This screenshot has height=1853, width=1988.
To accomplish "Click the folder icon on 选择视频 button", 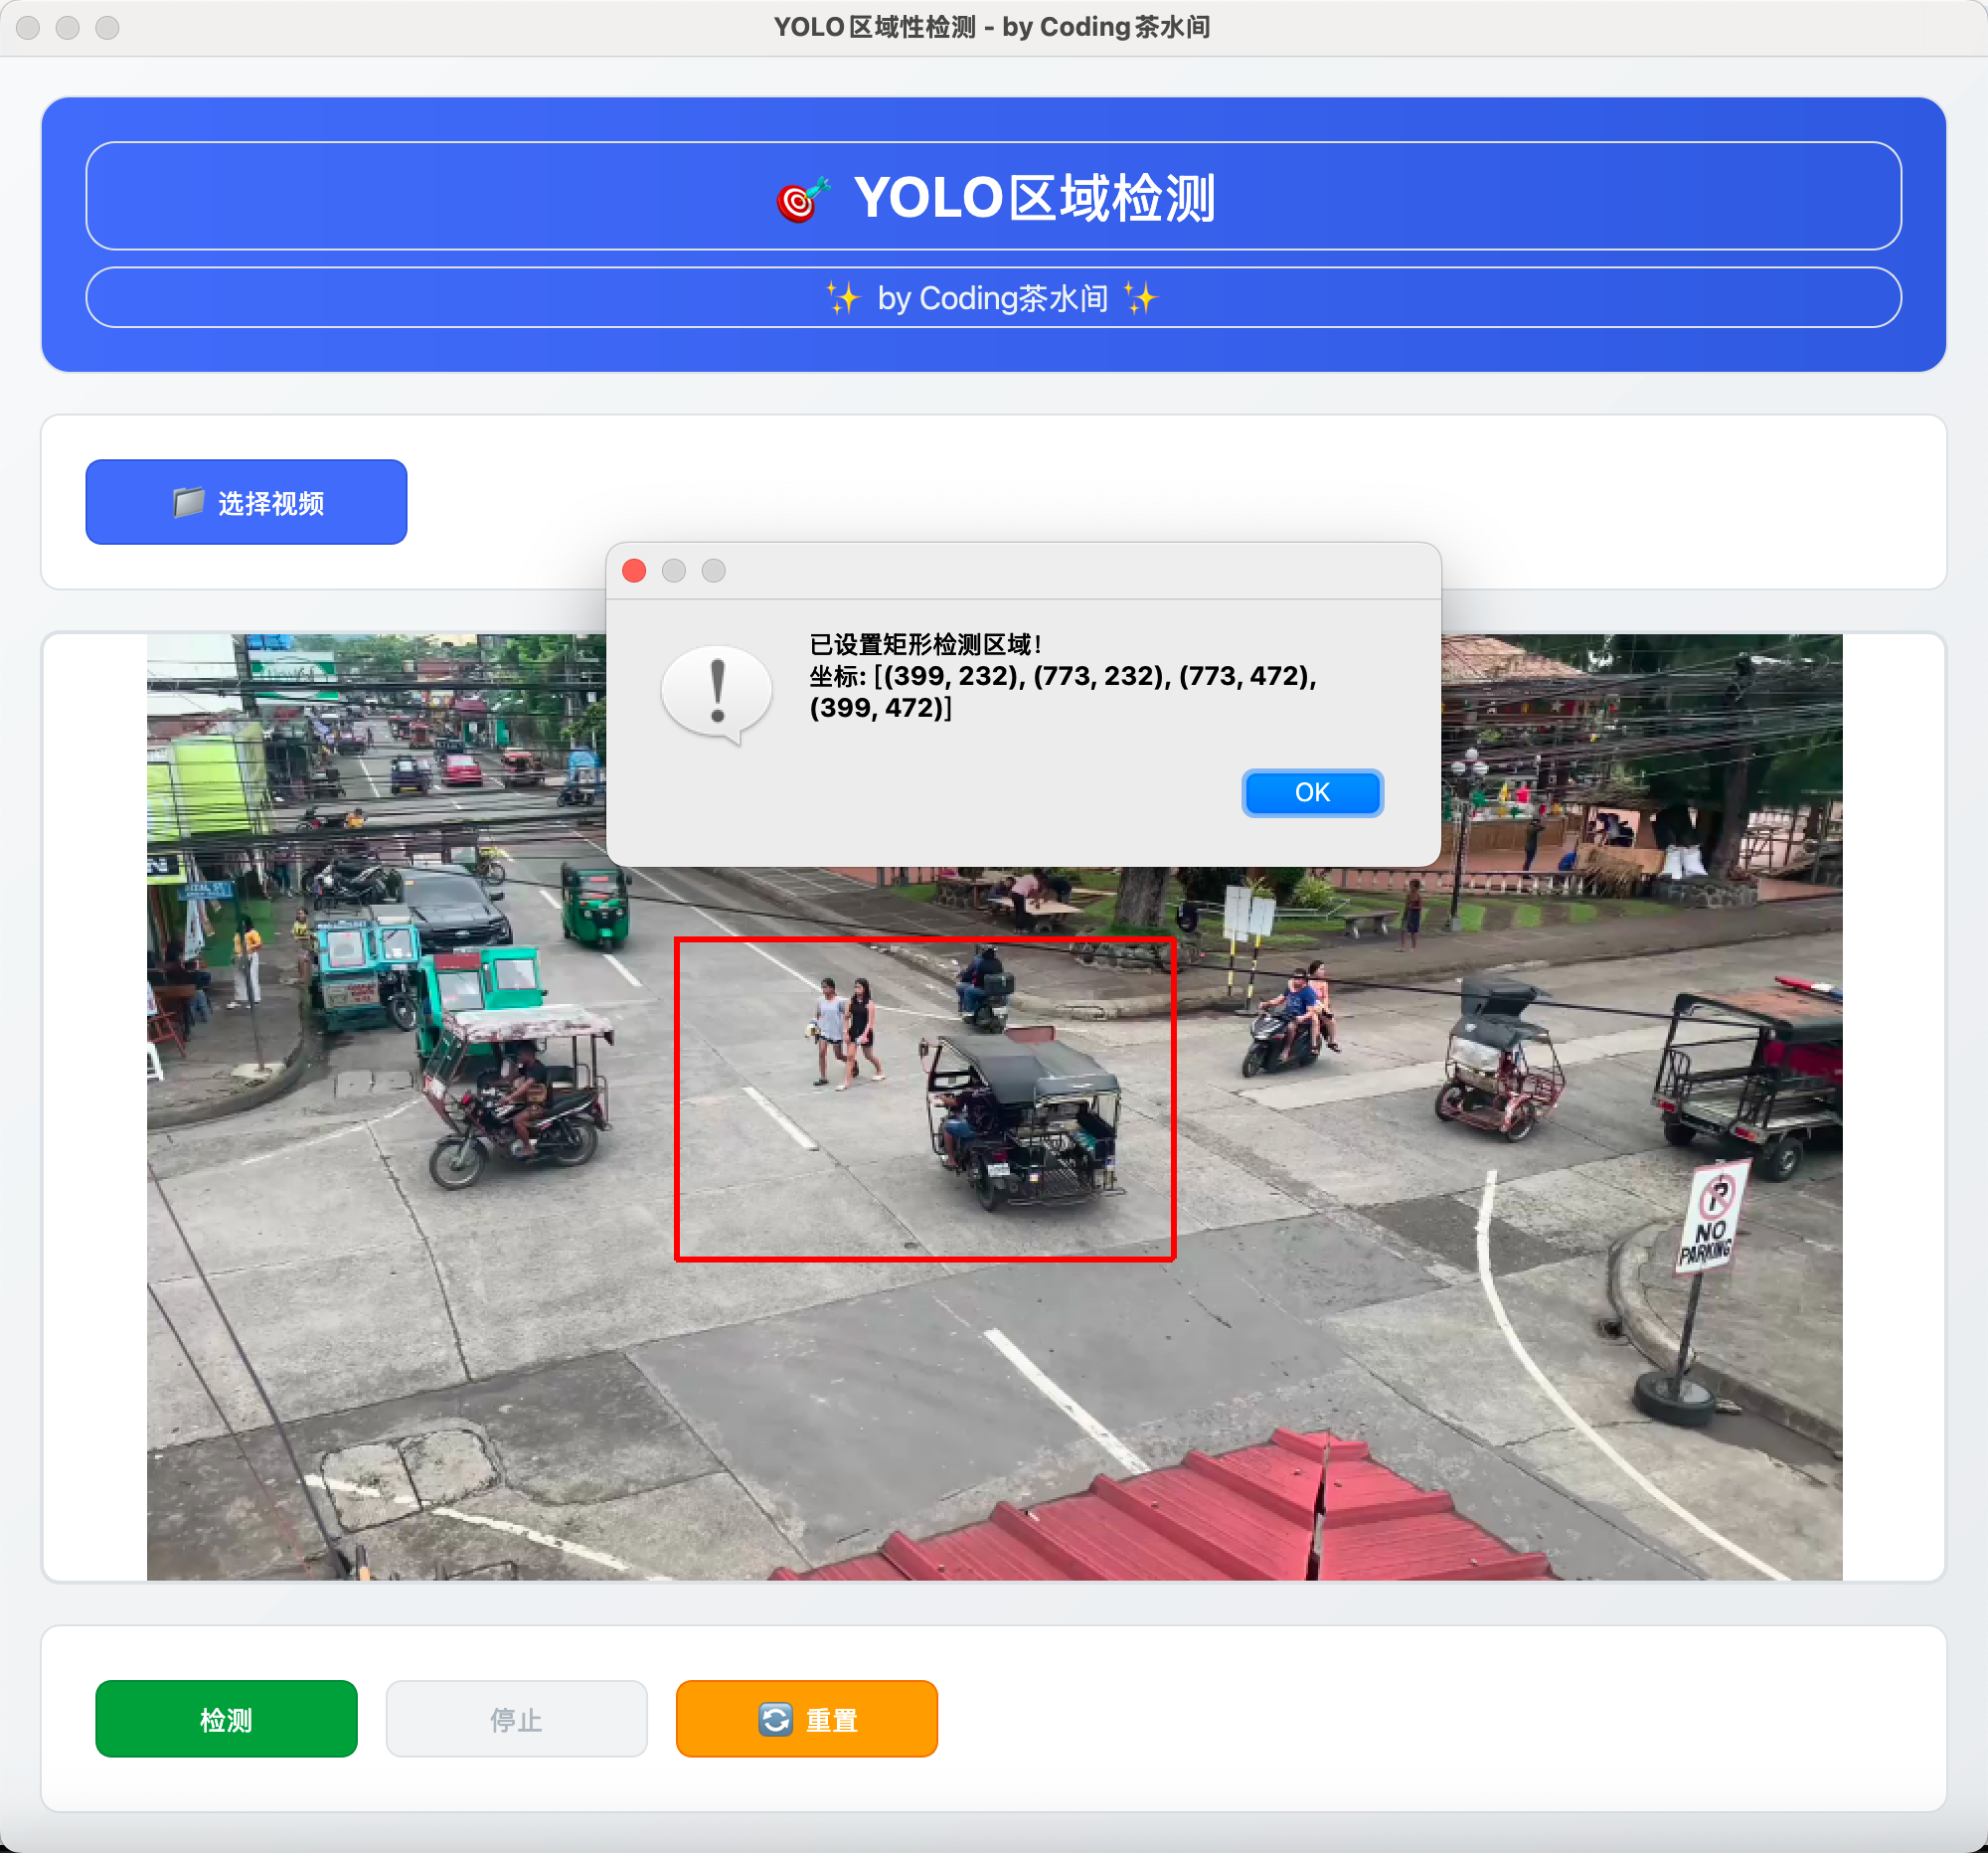I will [188, 502].
